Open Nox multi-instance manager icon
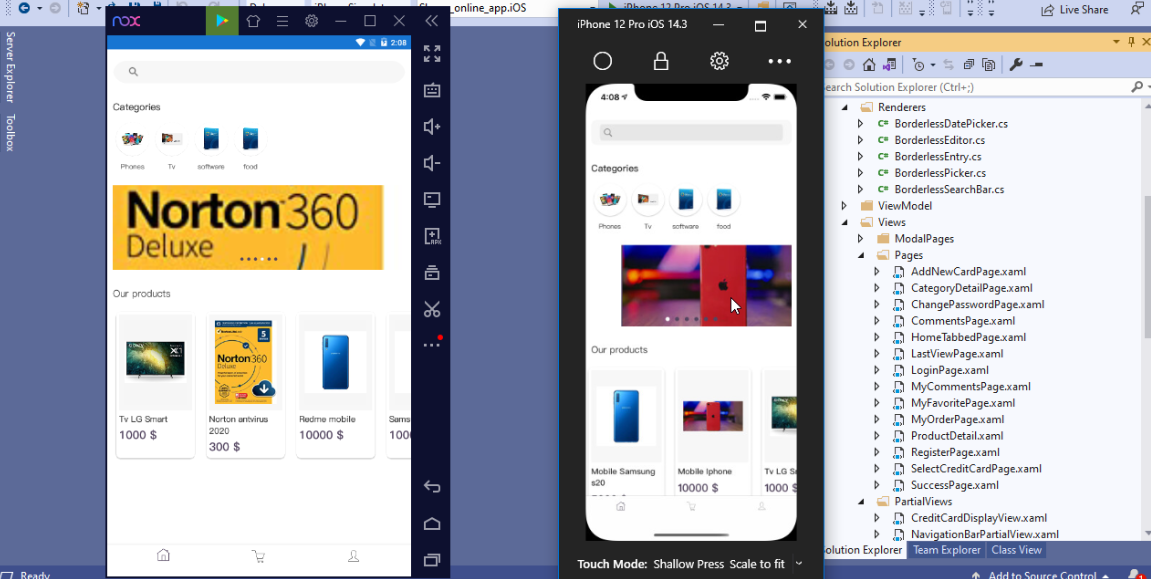1151x579 pixels. tap(432, 273)
